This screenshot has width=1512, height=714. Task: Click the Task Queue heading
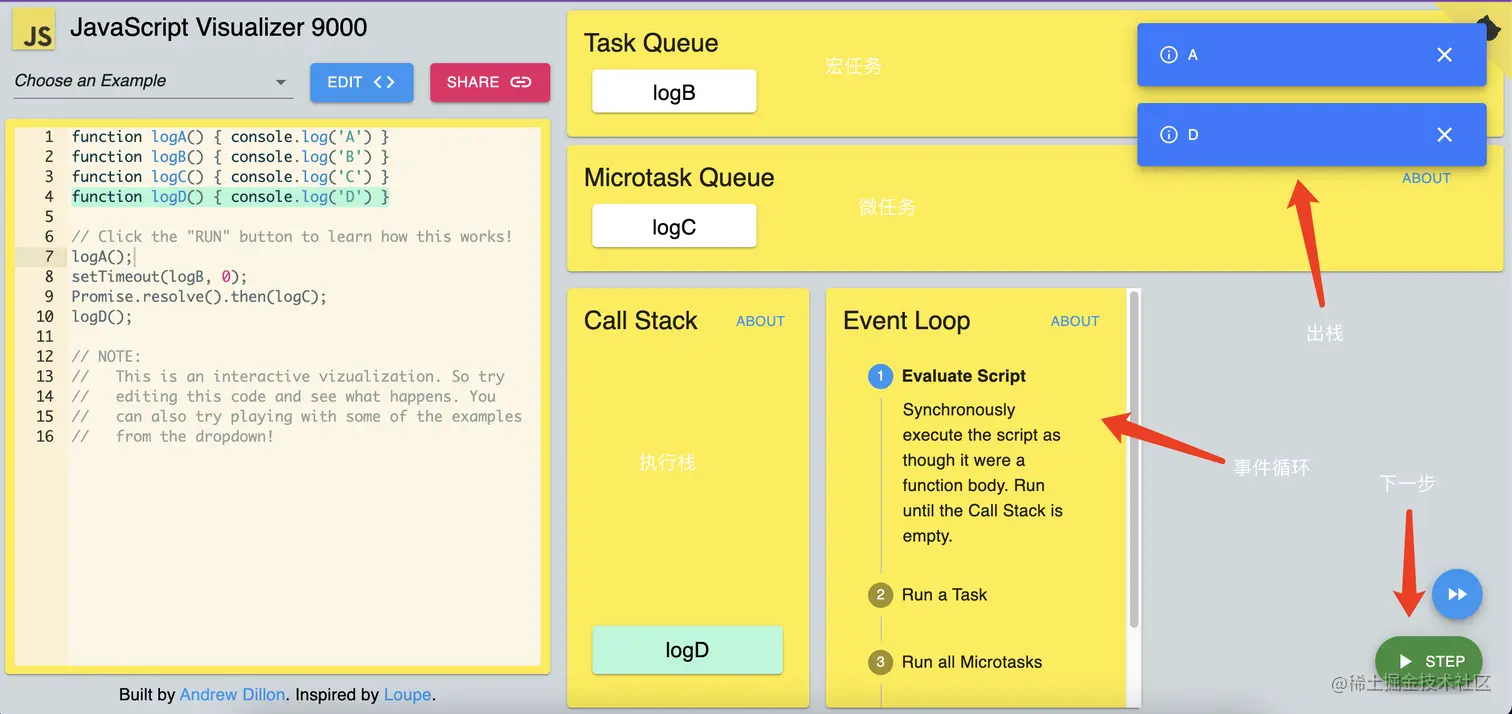651,43
